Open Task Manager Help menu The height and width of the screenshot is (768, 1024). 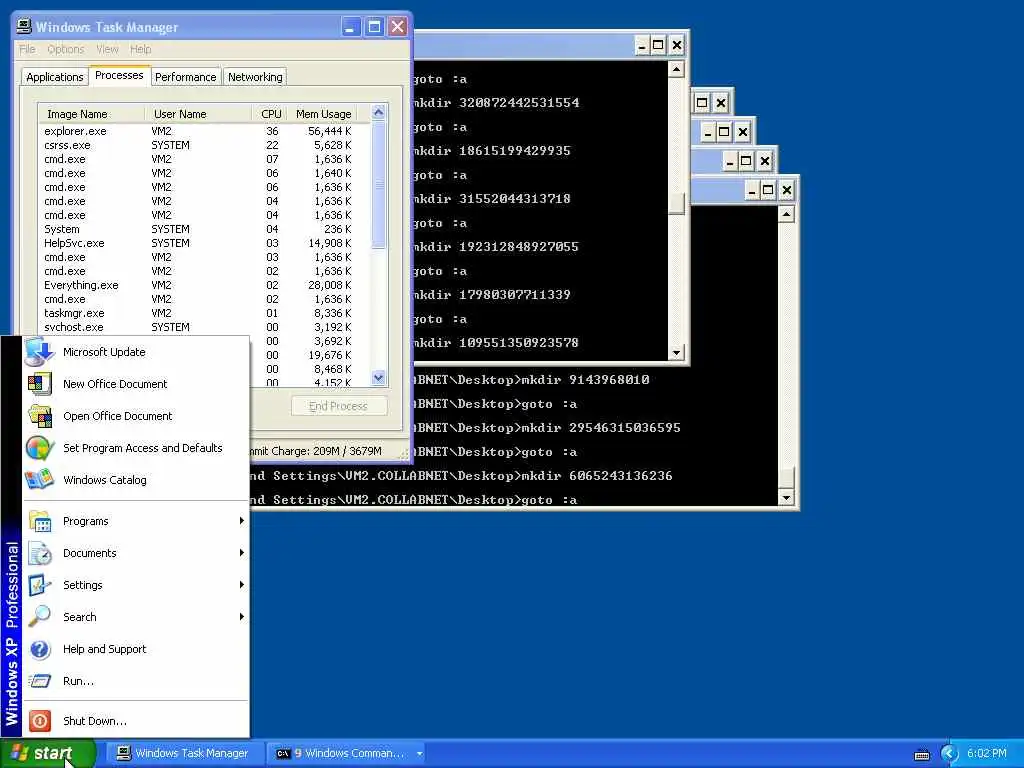click(140, 49)
